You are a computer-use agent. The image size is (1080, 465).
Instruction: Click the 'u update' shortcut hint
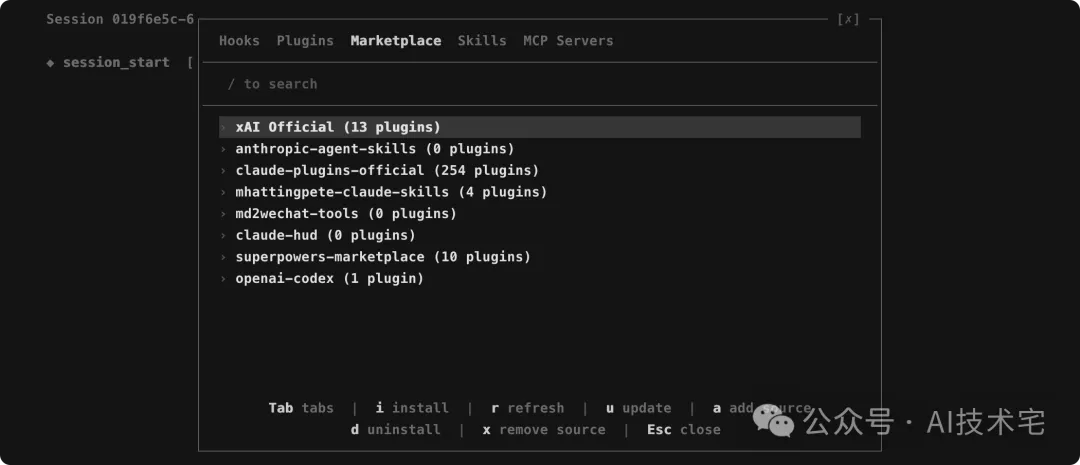coord(638,409)
